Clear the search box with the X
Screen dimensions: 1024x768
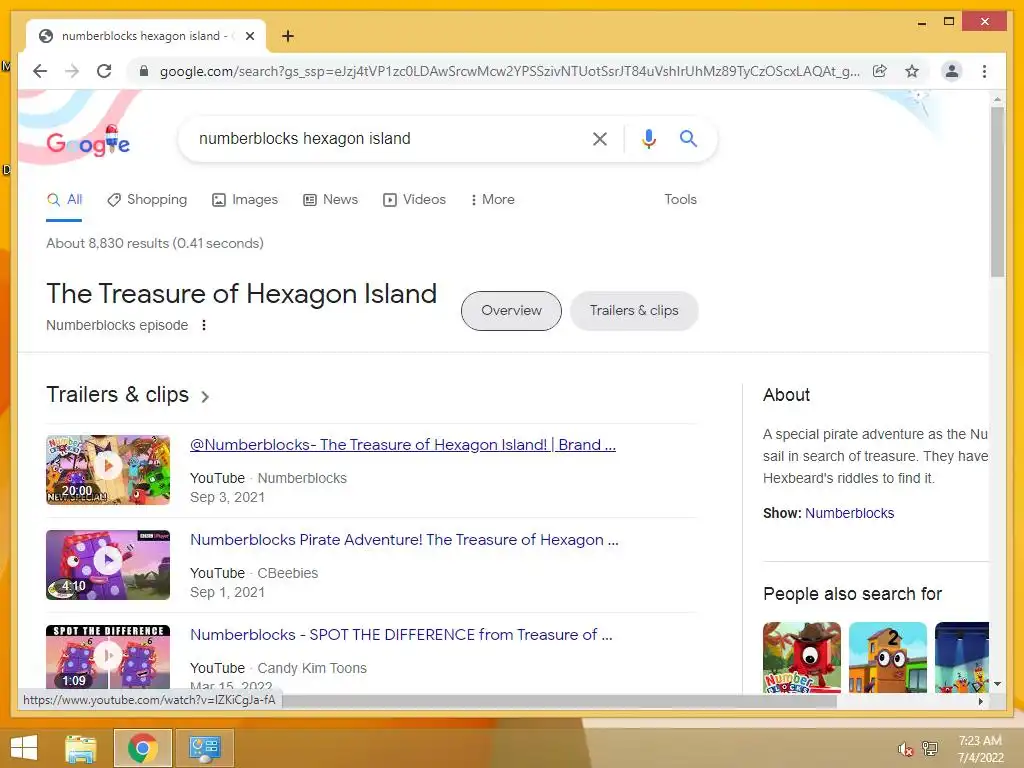(600, 138)
